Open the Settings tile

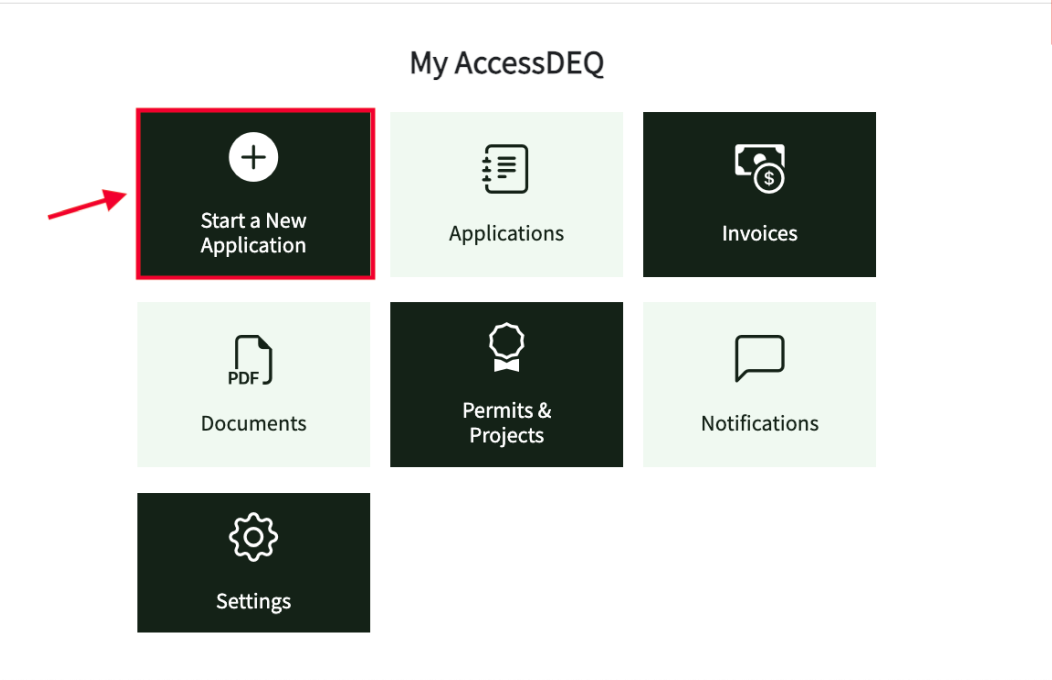tap(253, 562)
